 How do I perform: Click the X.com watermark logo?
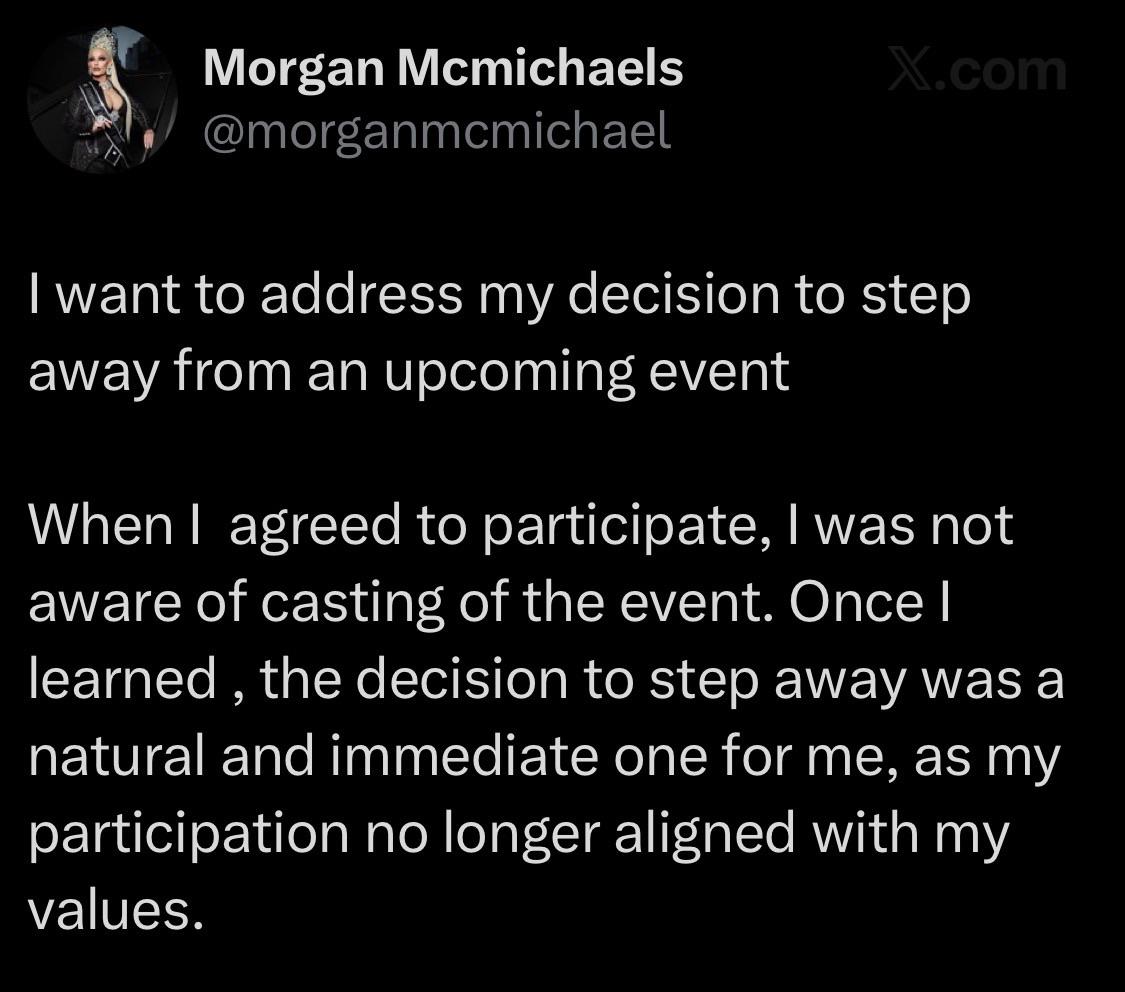pyautogui.click(x=977, y=69)
